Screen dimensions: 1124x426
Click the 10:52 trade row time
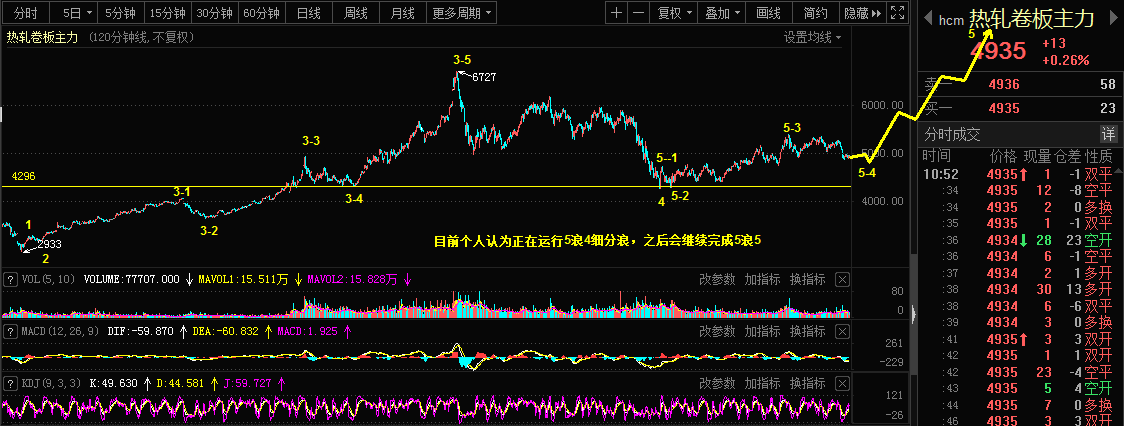(x=940, y=174)
